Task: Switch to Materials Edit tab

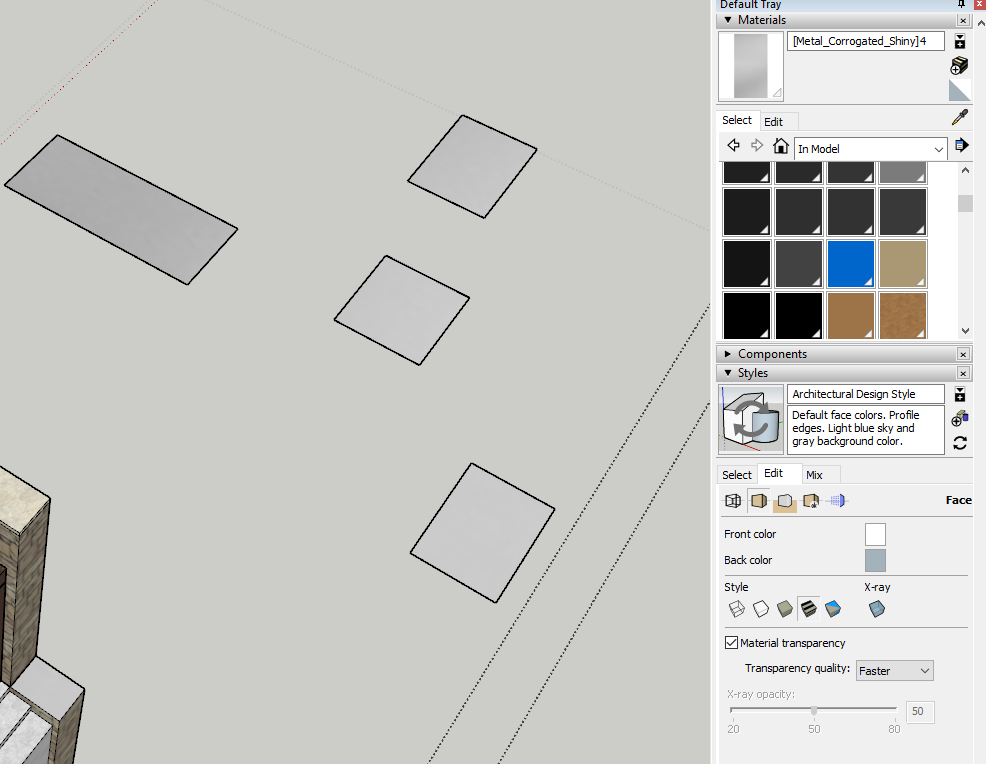Action: 773,121
